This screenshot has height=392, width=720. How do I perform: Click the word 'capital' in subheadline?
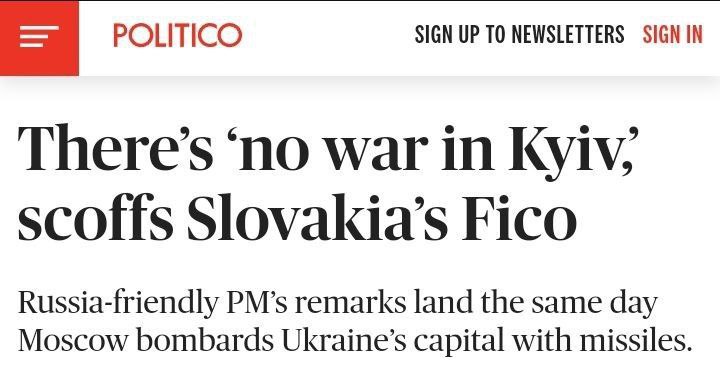[x=459, y=342]
